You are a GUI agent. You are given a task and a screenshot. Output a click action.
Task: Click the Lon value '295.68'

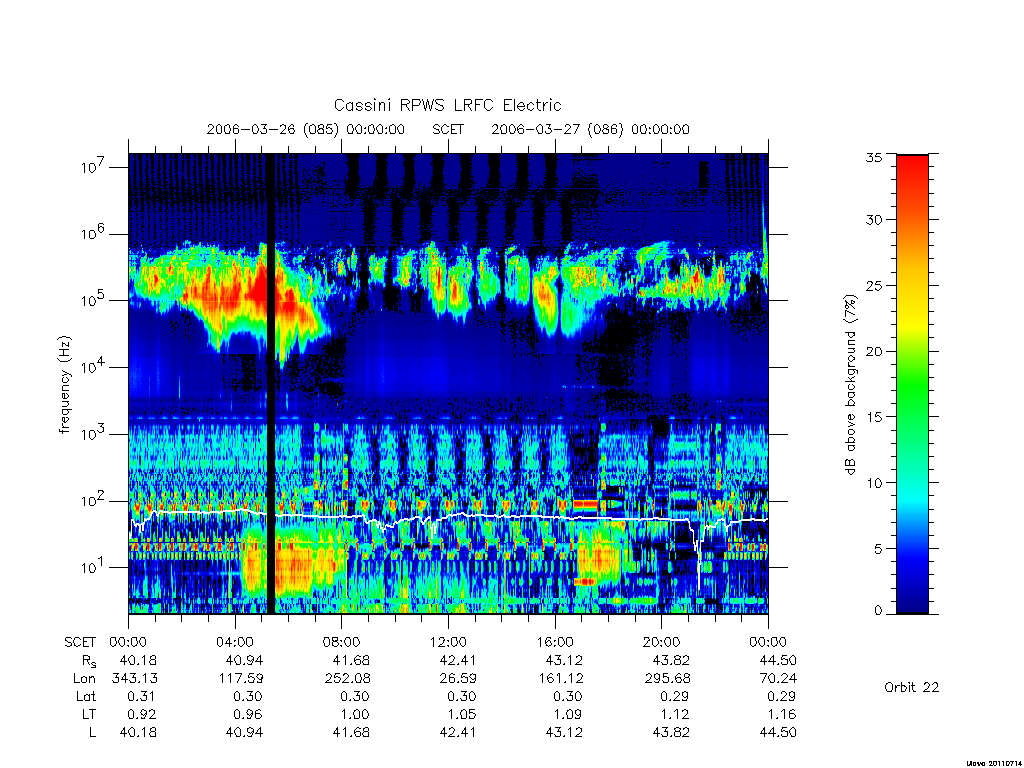coord(667,679)
